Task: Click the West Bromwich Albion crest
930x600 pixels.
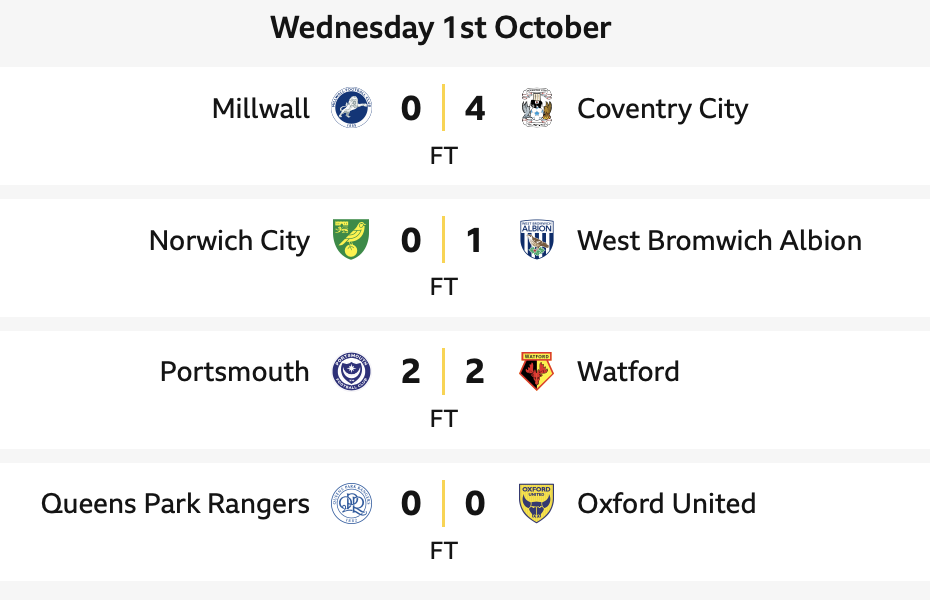Action: click(x=537, y=240)
